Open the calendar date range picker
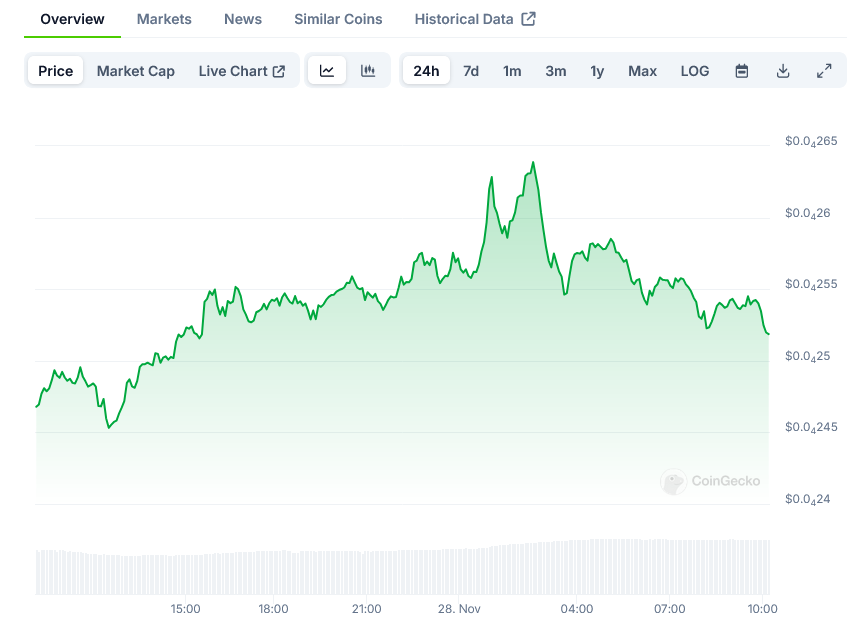 click(x=742, y=71)
